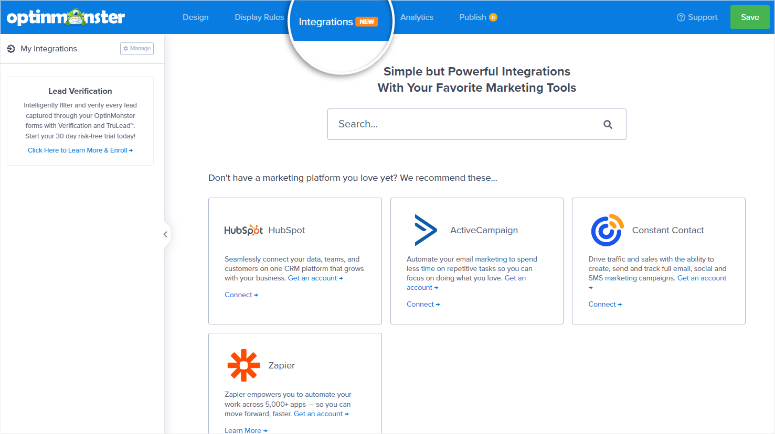Click the NEW badge on Integrations
The height and width of the screenshot is (434, 775).
click(x=367, y=22)
